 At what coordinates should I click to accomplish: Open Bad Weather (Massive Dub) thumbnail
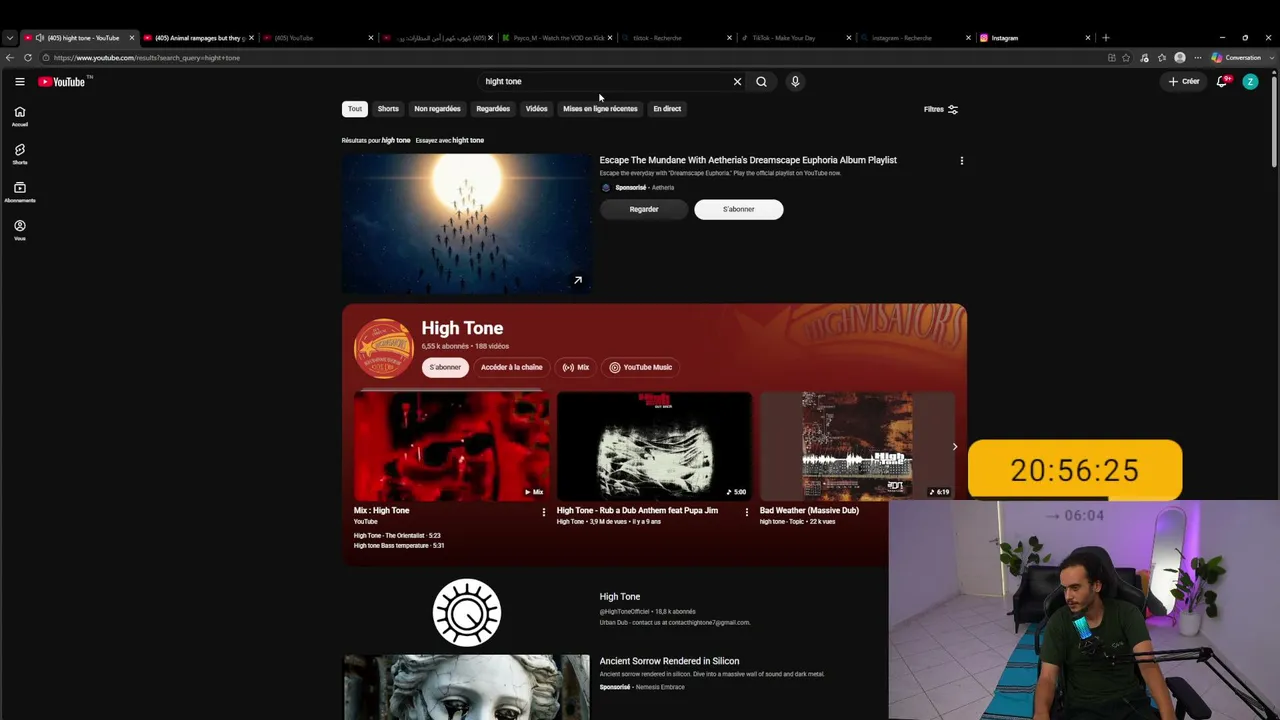pyautogui.click(x=857, y=446)
